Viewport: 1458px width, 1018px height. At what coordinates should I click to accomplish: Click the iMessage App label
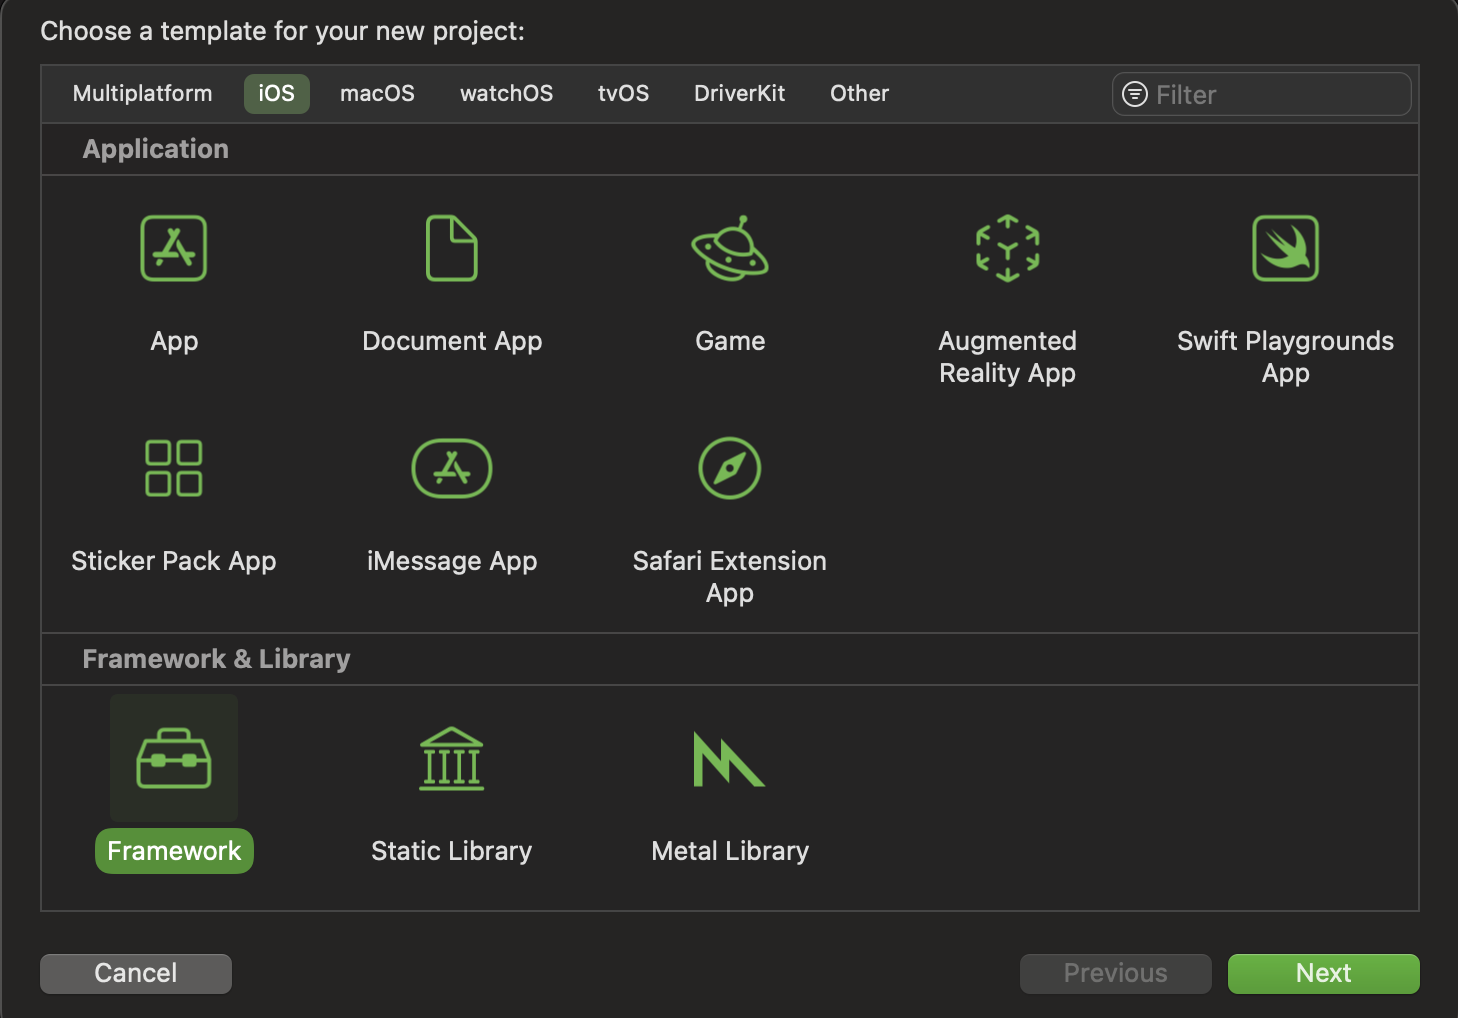click(452, 561)
